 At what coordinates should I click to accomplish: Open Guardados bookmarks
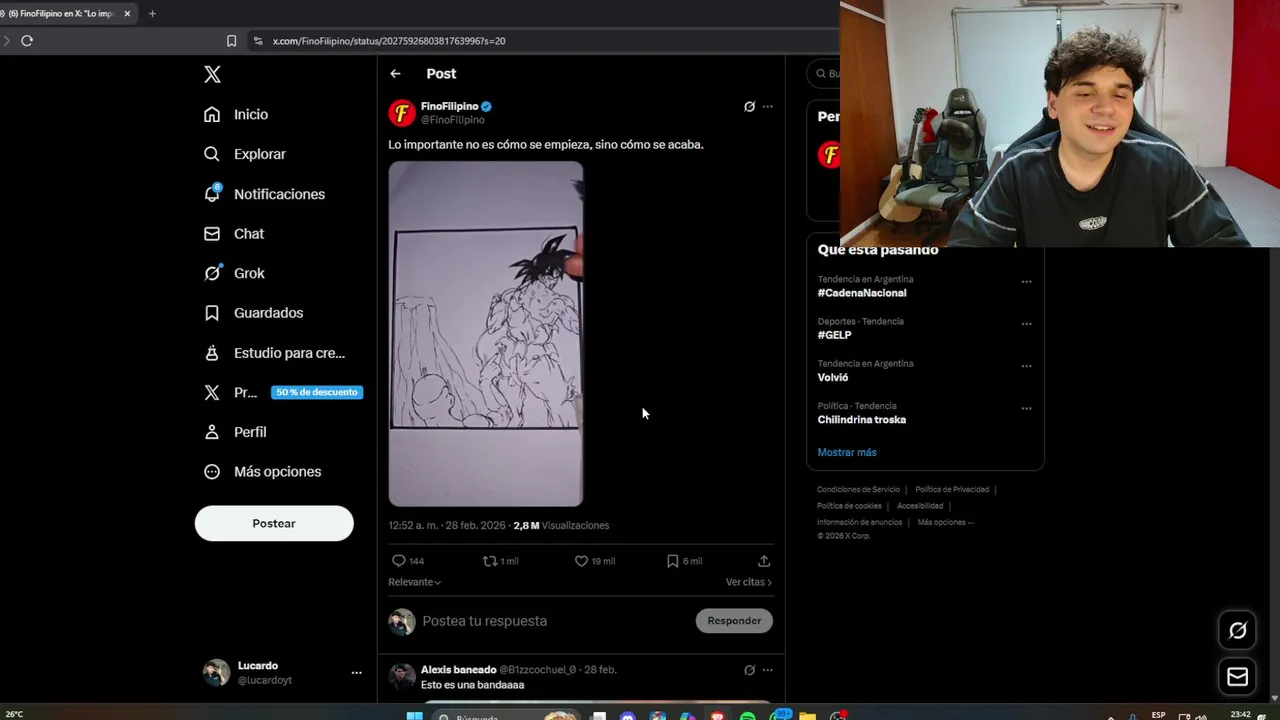254,313
